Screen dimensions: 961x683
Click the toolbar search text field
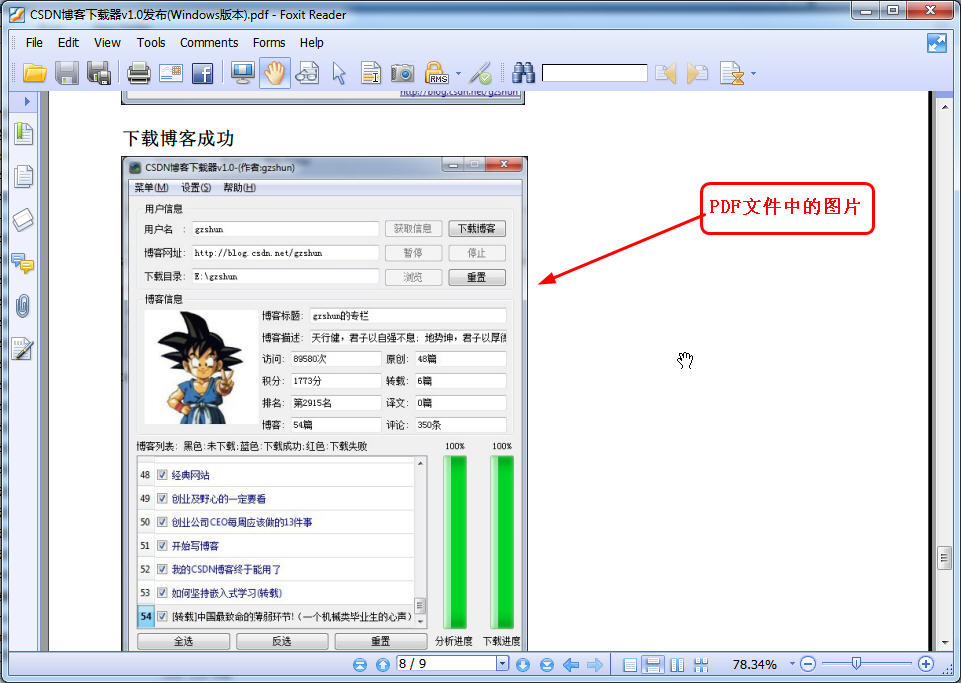click(594, 73)
